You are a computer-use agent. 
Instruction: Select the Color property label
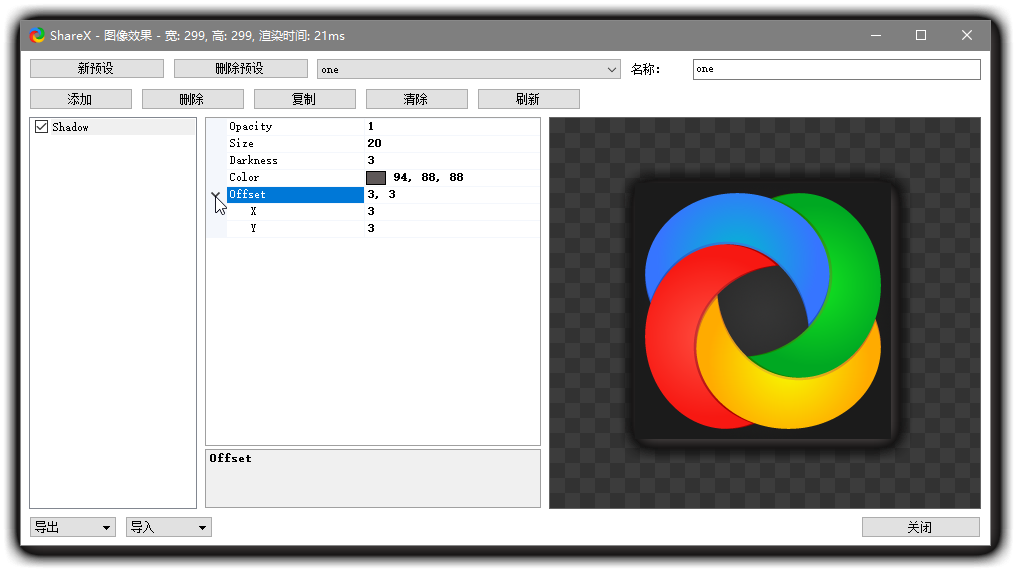[x=244, y=177]
